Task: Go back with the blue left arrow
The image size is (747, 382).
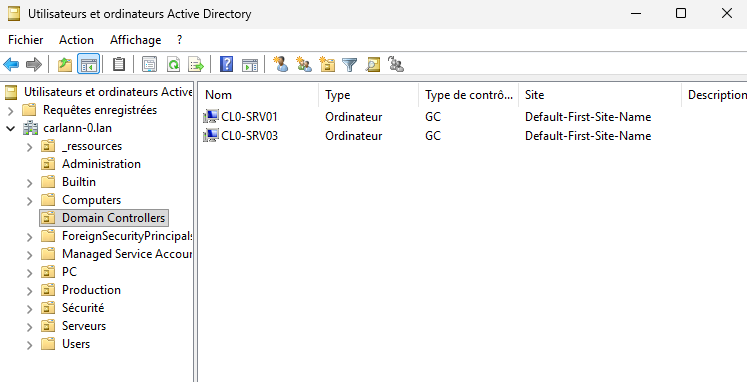Action: click(x=11, y=64)
